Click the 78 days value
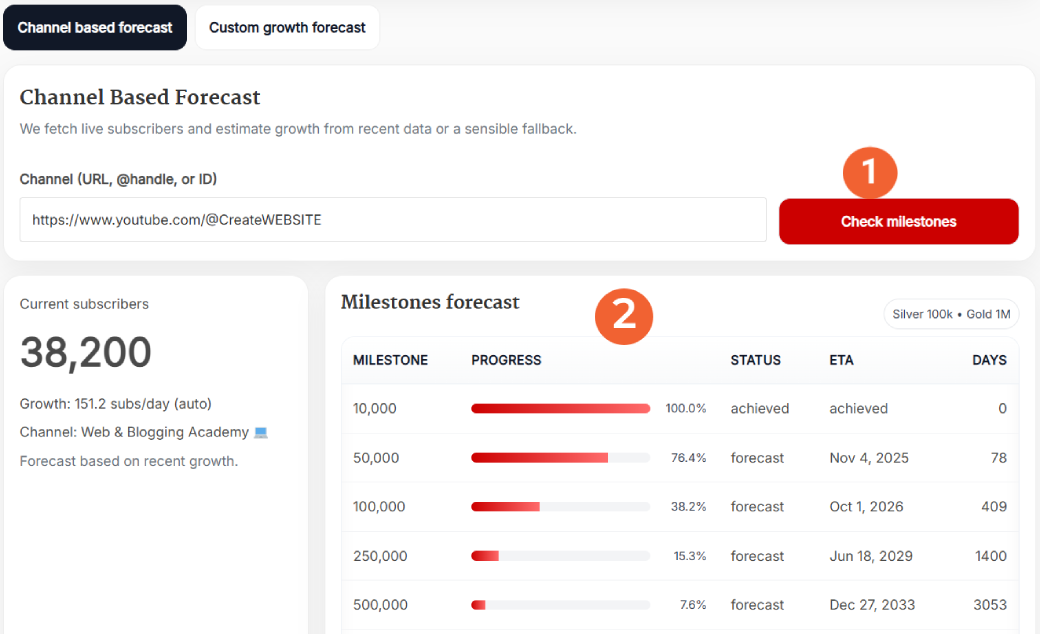The width and height of the screenshot is (1040, 634). [x=999, y=458]
